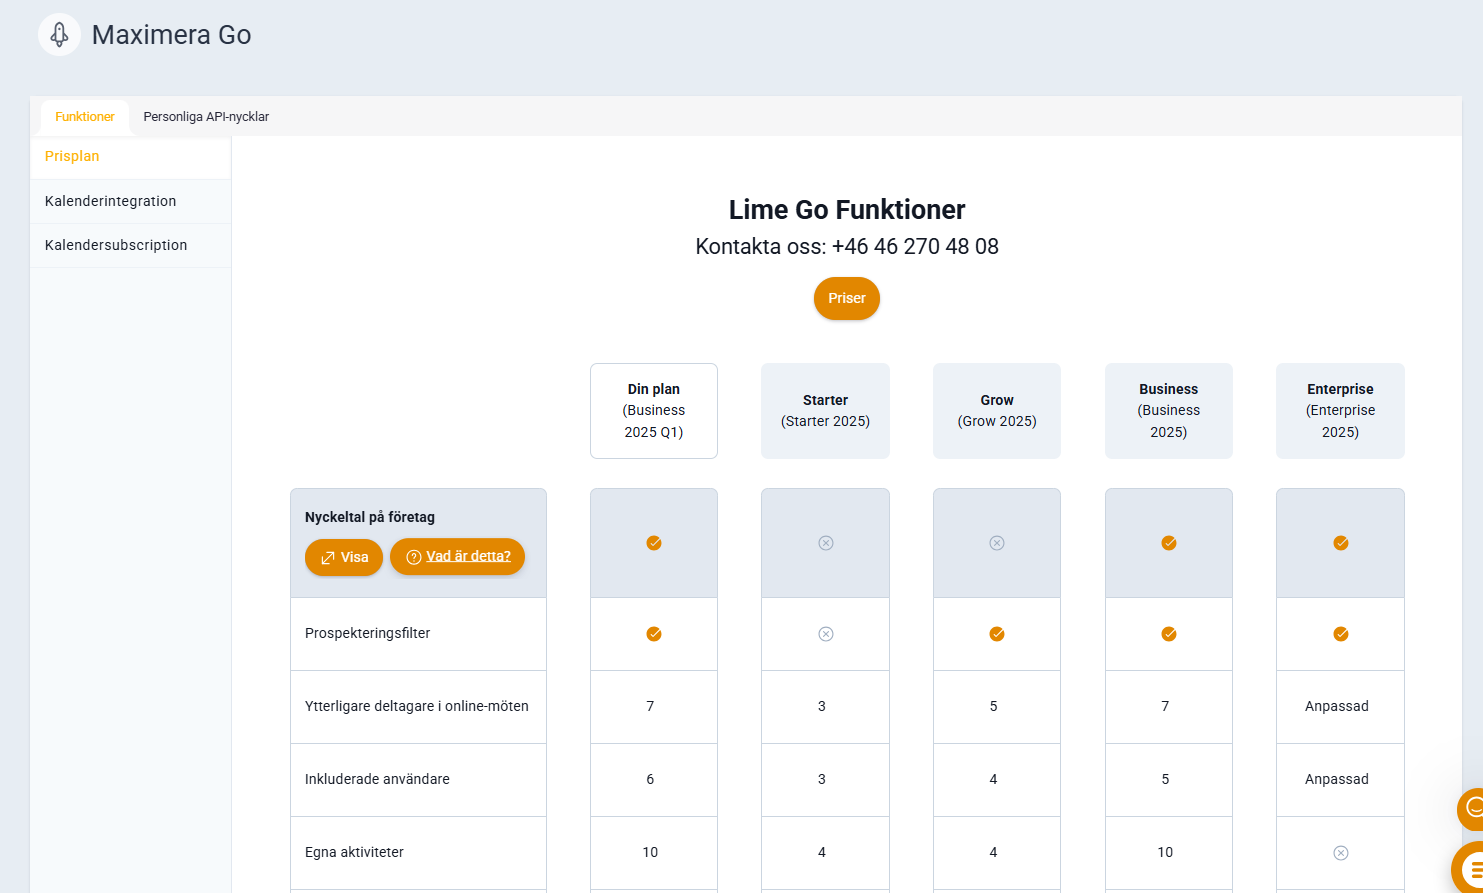Click Din plan value 6 for Inkluderade användare
This screenshot has height=893, width=1483.
[x=650, y=780]
